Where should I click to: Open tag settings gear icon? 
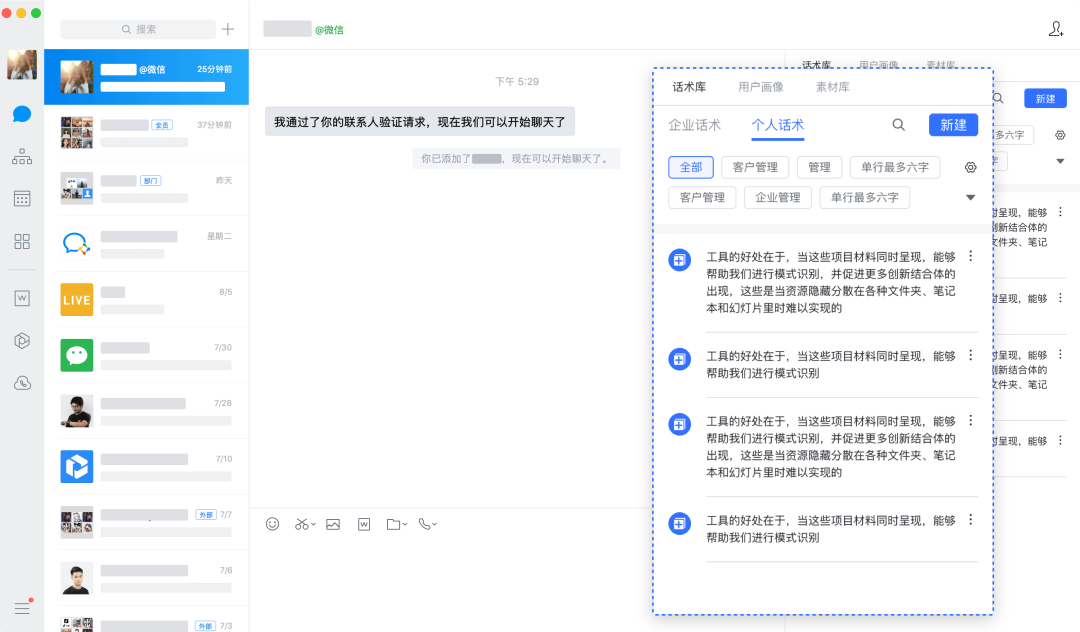pos(970,167)
